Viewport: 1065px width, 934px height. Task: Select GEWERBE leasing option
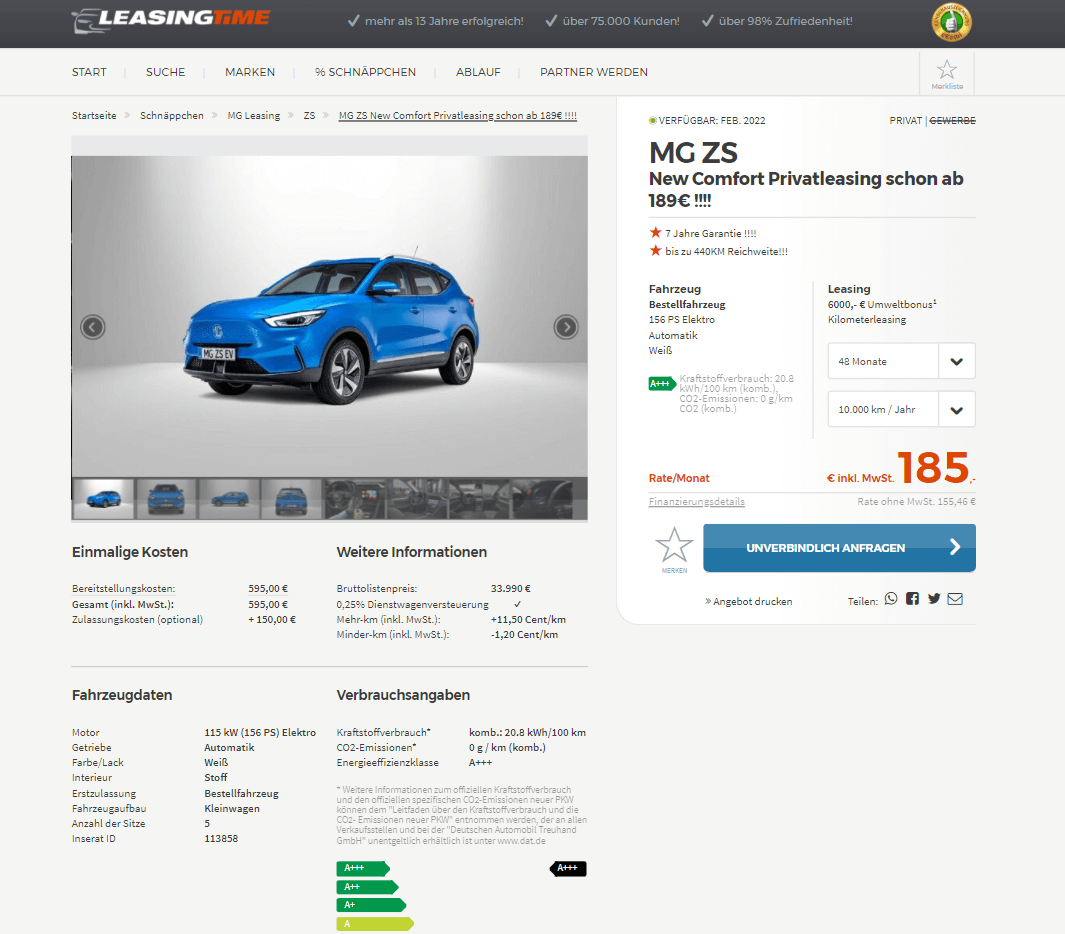[952, 120]
